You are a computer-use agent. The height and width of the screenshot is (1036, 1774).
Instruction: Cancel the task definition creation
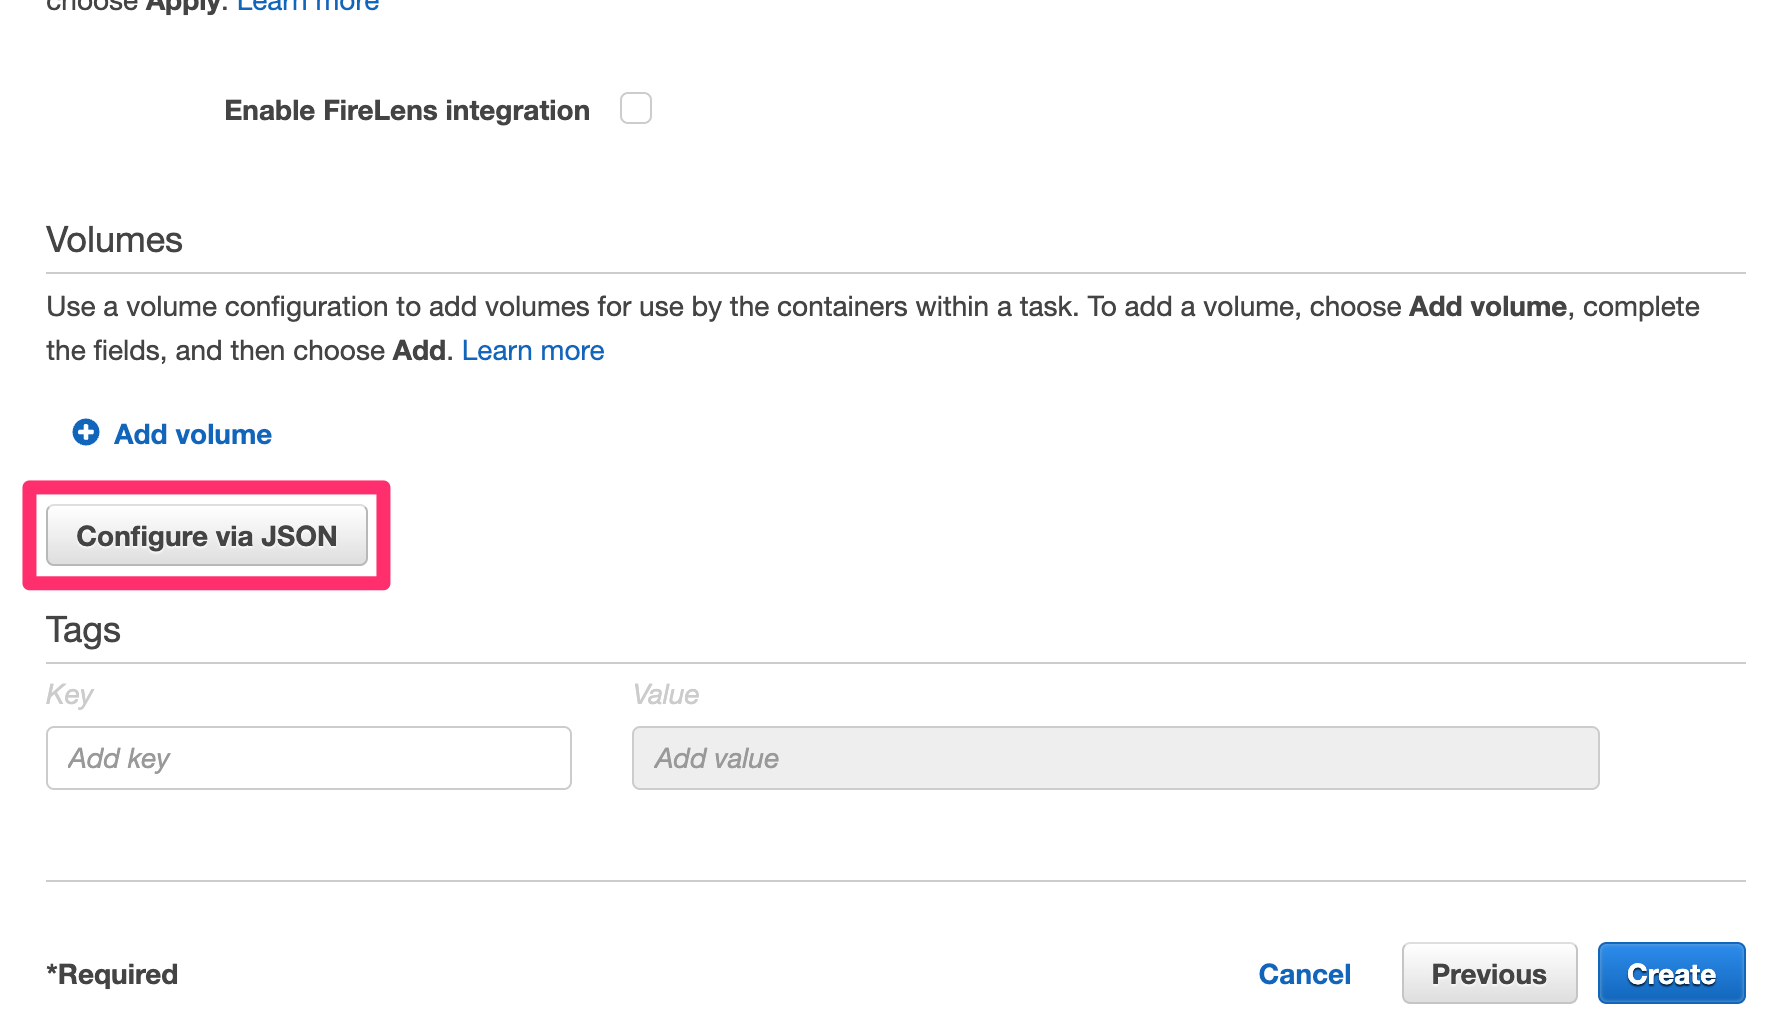coord(1304,973)
